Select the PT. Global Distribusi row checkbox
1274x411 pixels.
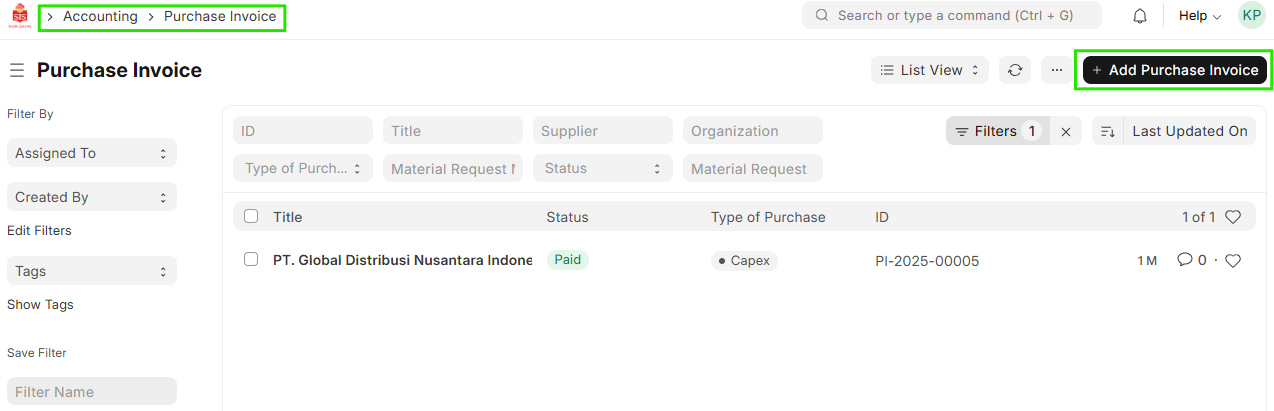251,259
